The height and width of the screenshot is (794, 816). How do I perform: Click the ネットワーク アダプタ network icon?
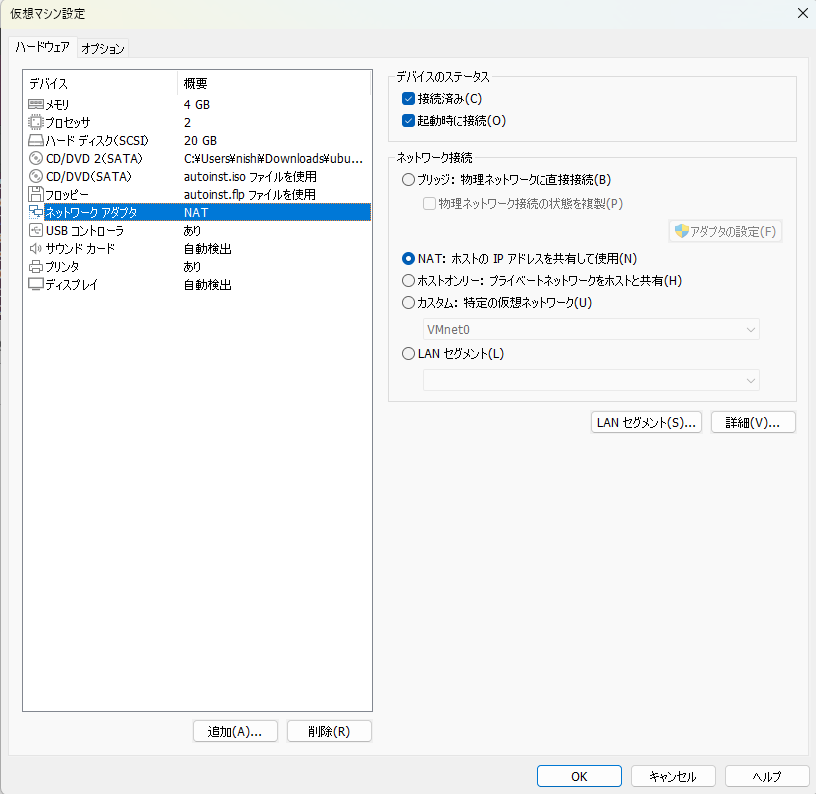point(35,212)
